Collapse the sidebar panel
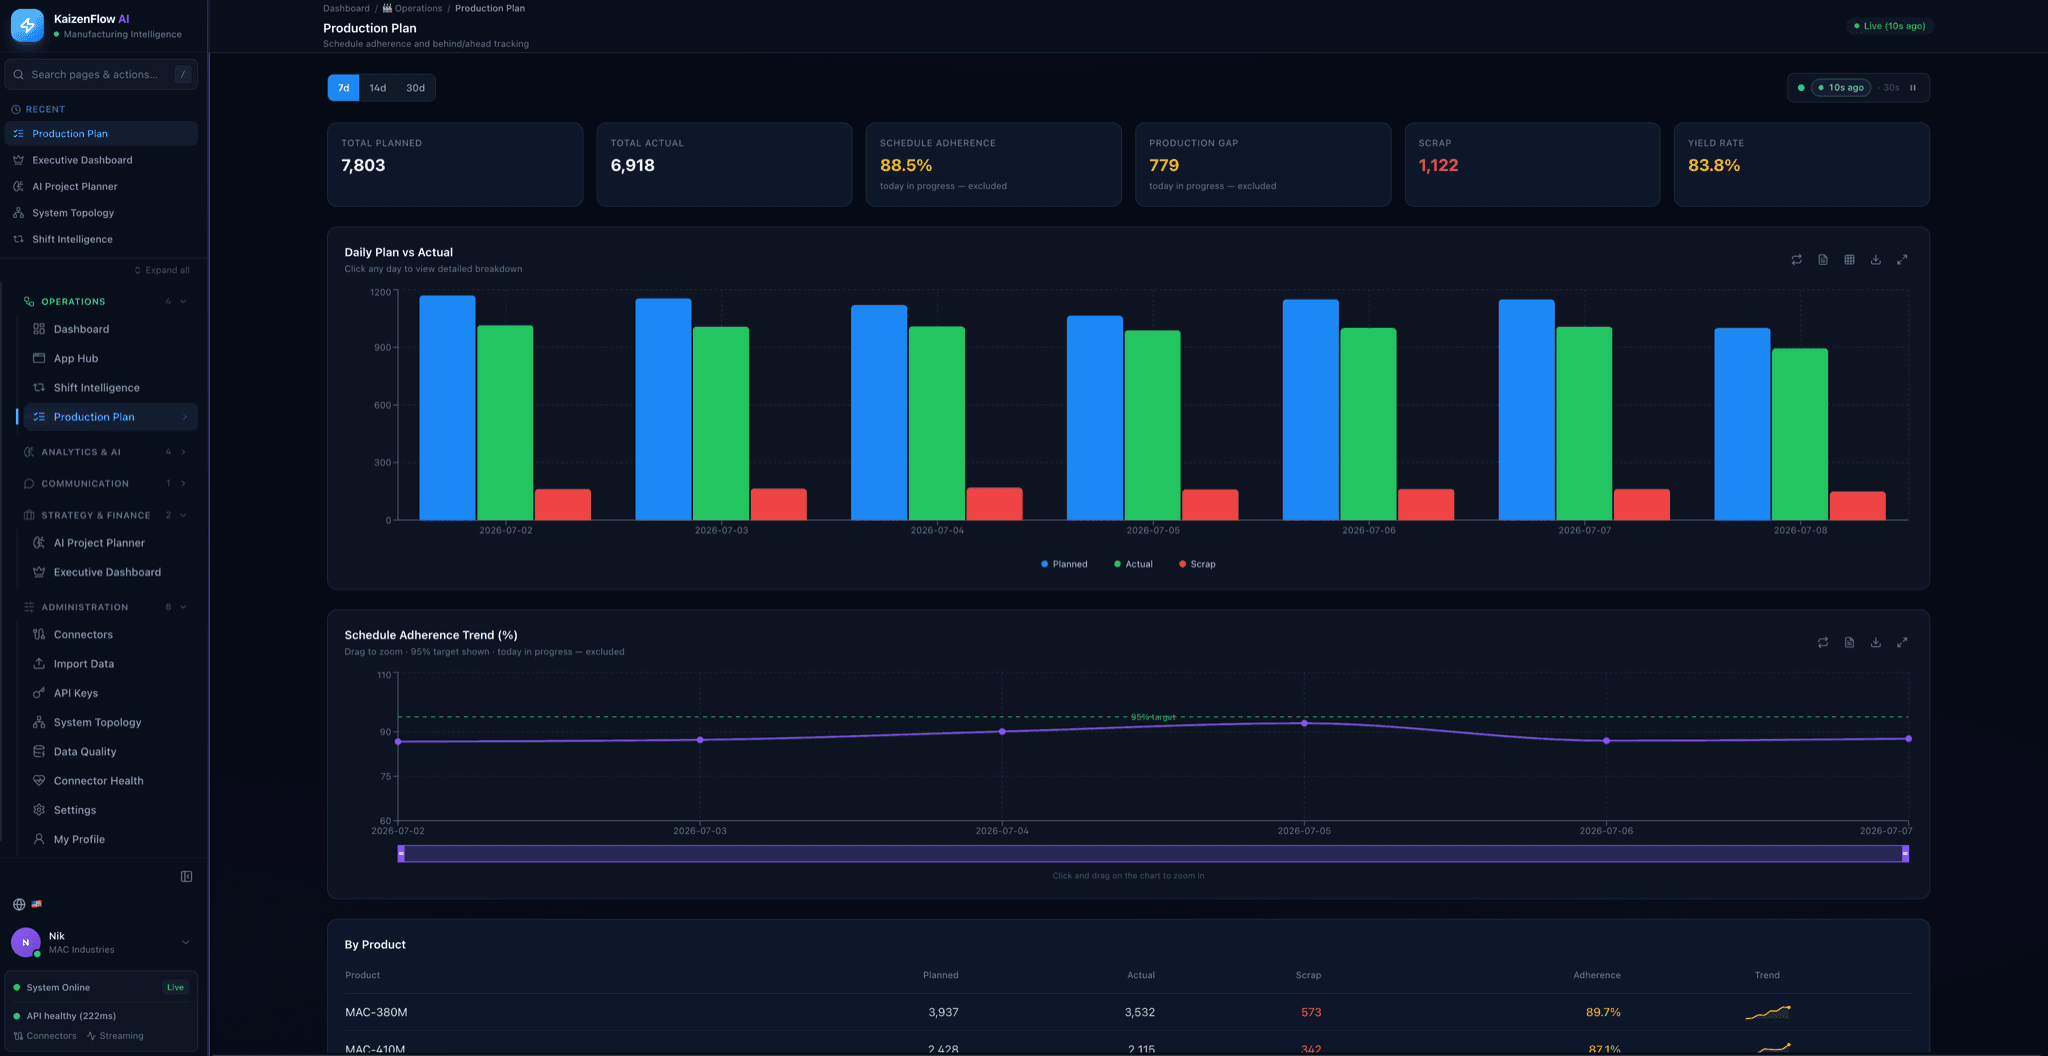This screenshot has height=1056, width=2048. [x=186, y=877]
